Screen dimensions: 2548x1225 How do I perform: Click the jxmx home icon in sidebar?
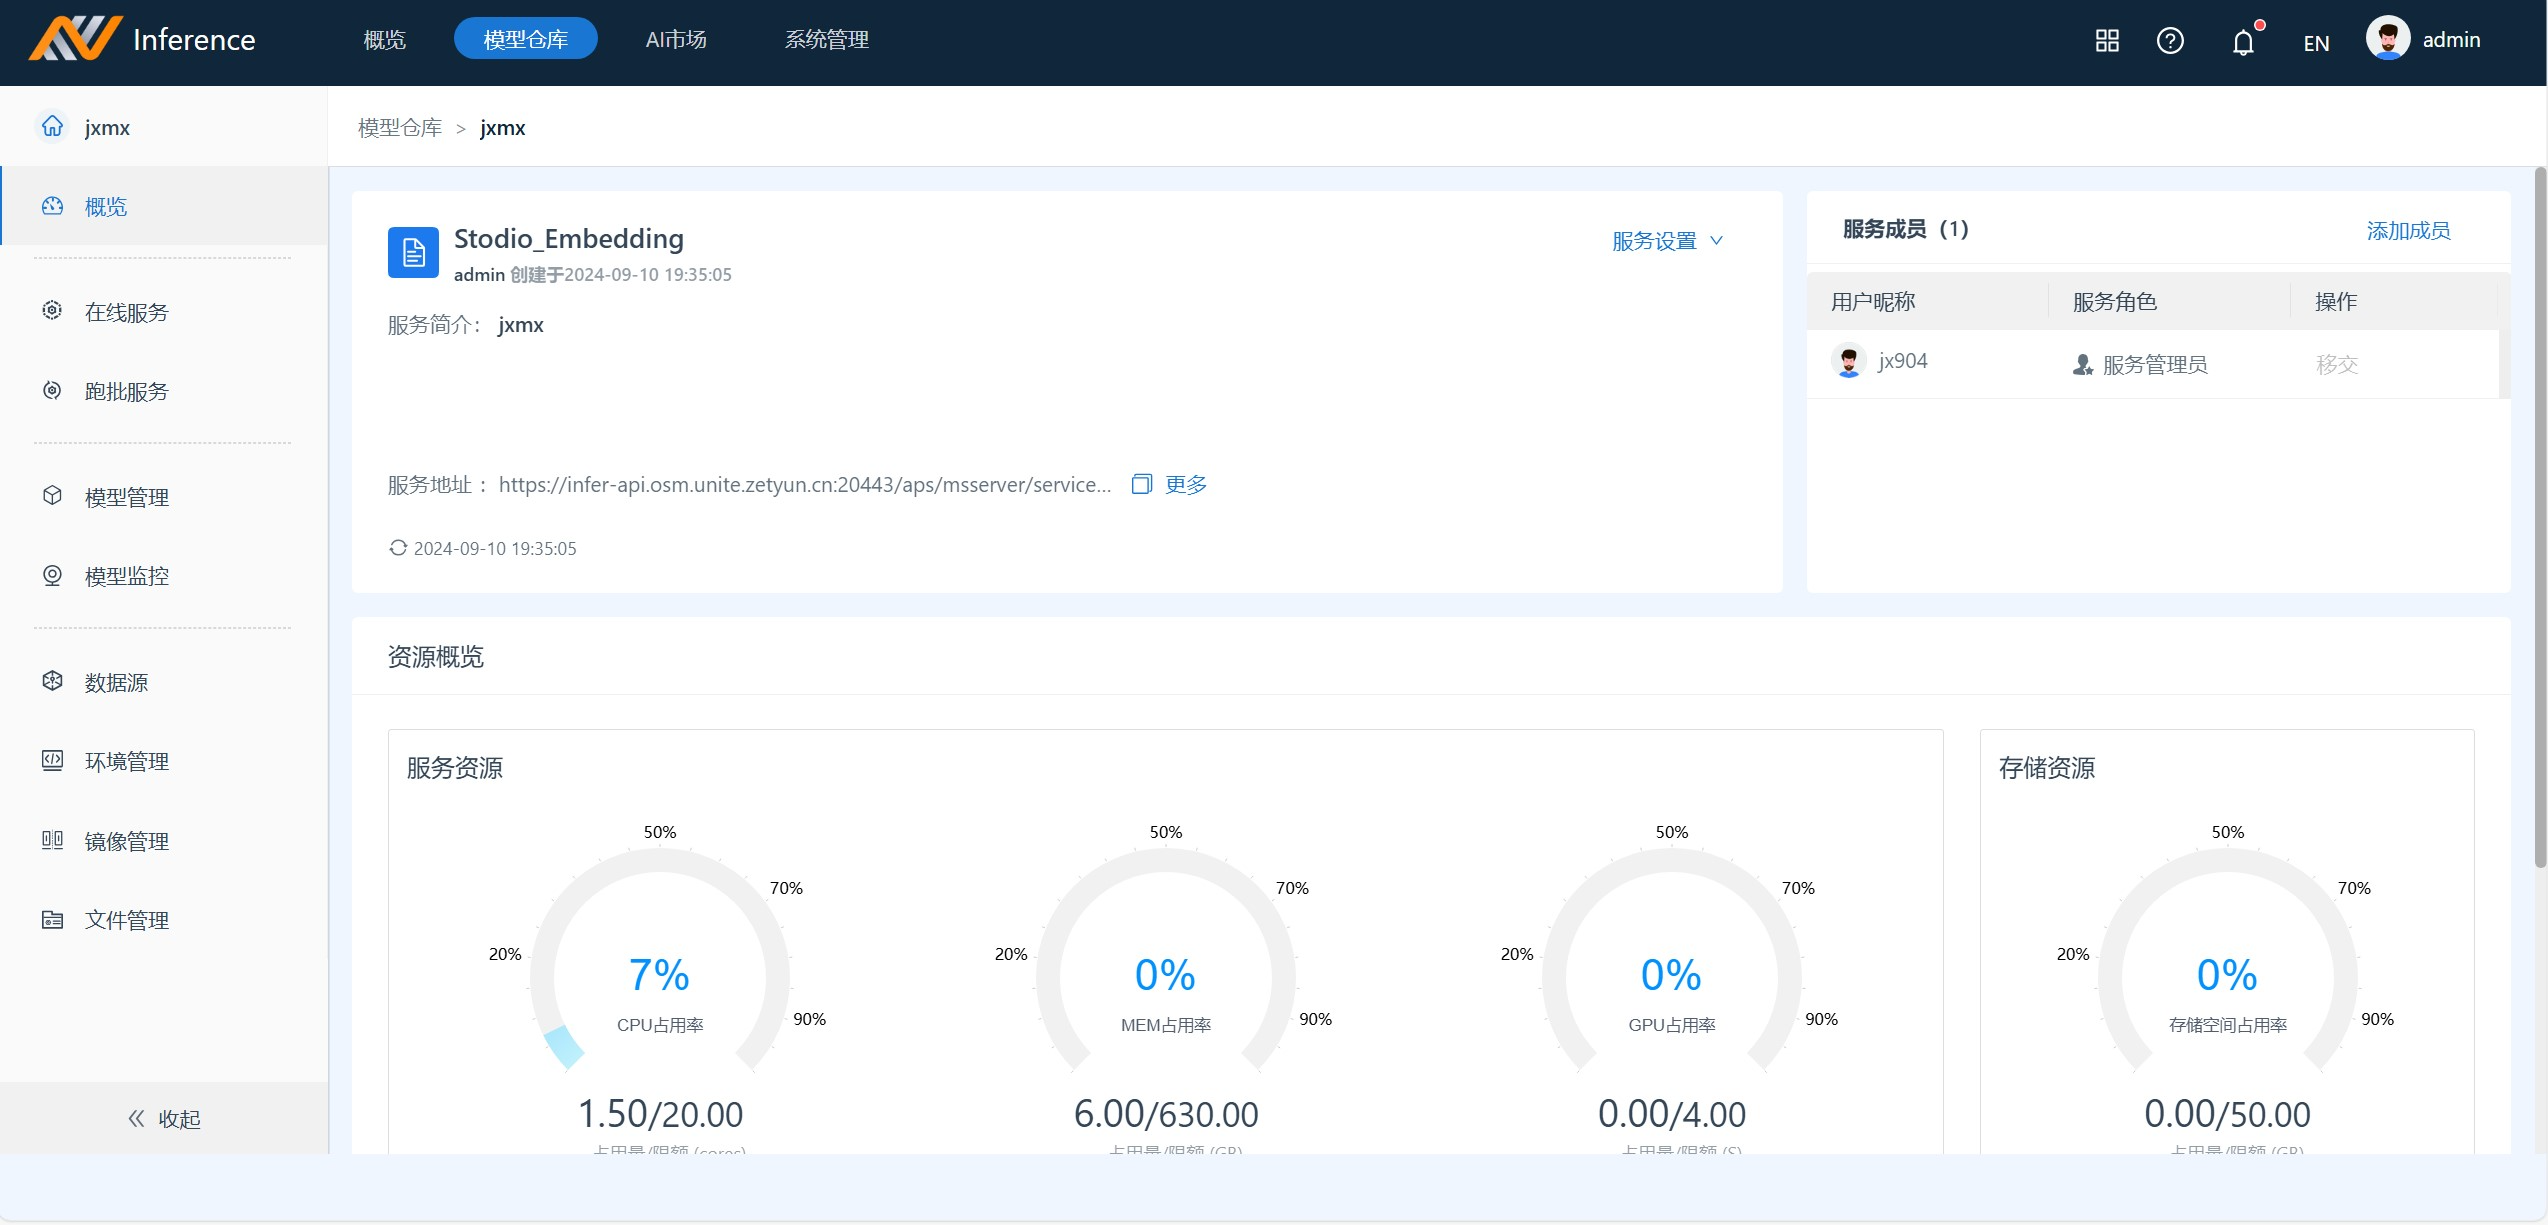click(52, 126)
